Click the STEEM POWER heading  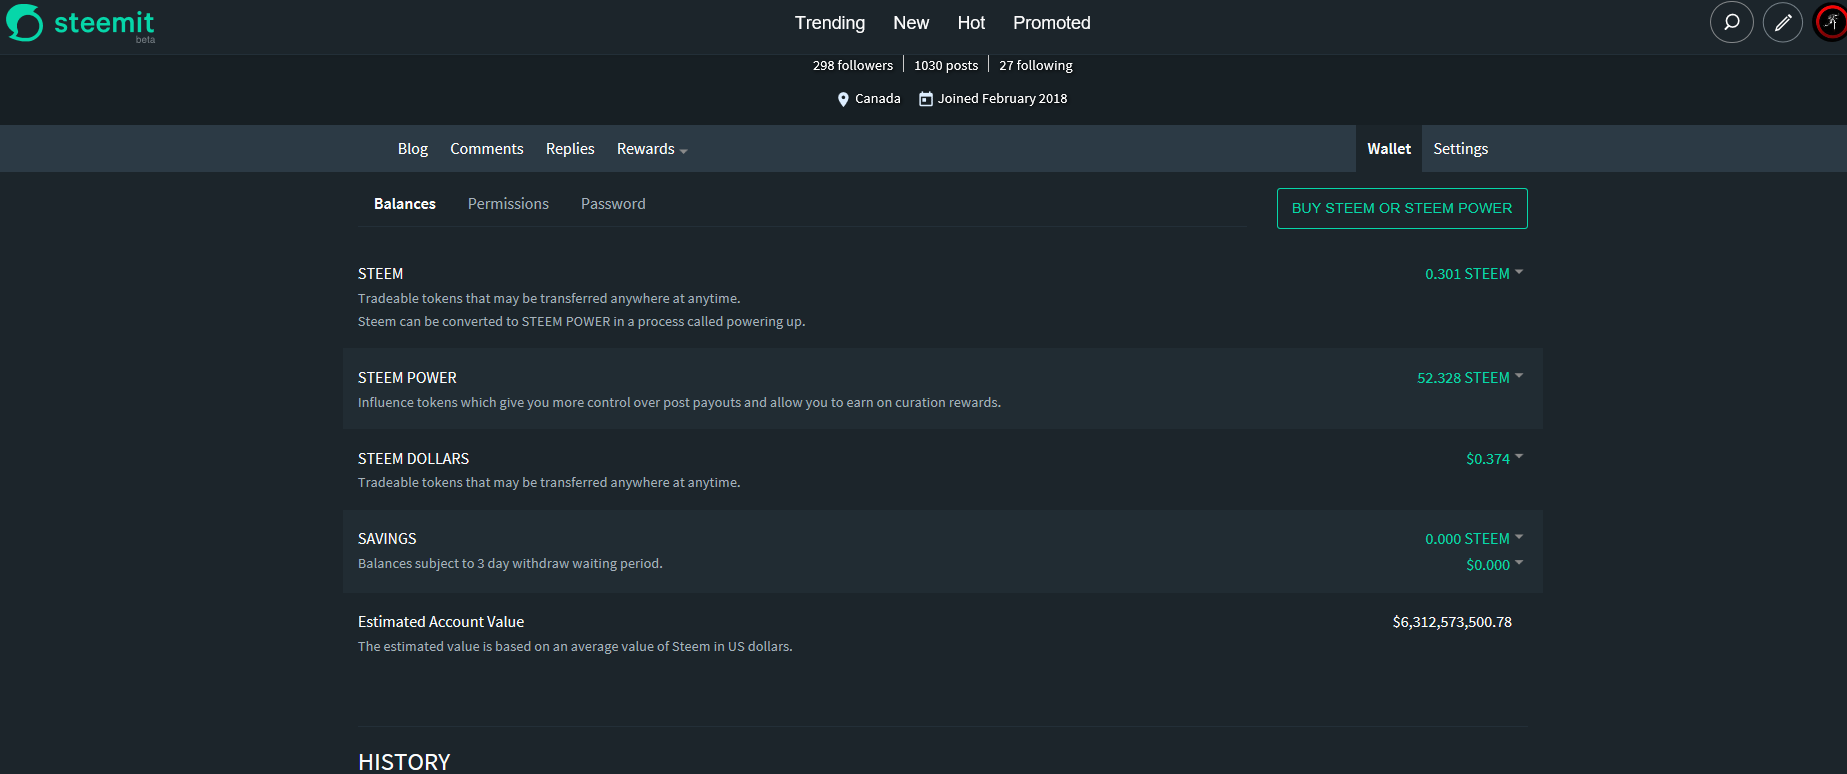click(x=407, y=378)
